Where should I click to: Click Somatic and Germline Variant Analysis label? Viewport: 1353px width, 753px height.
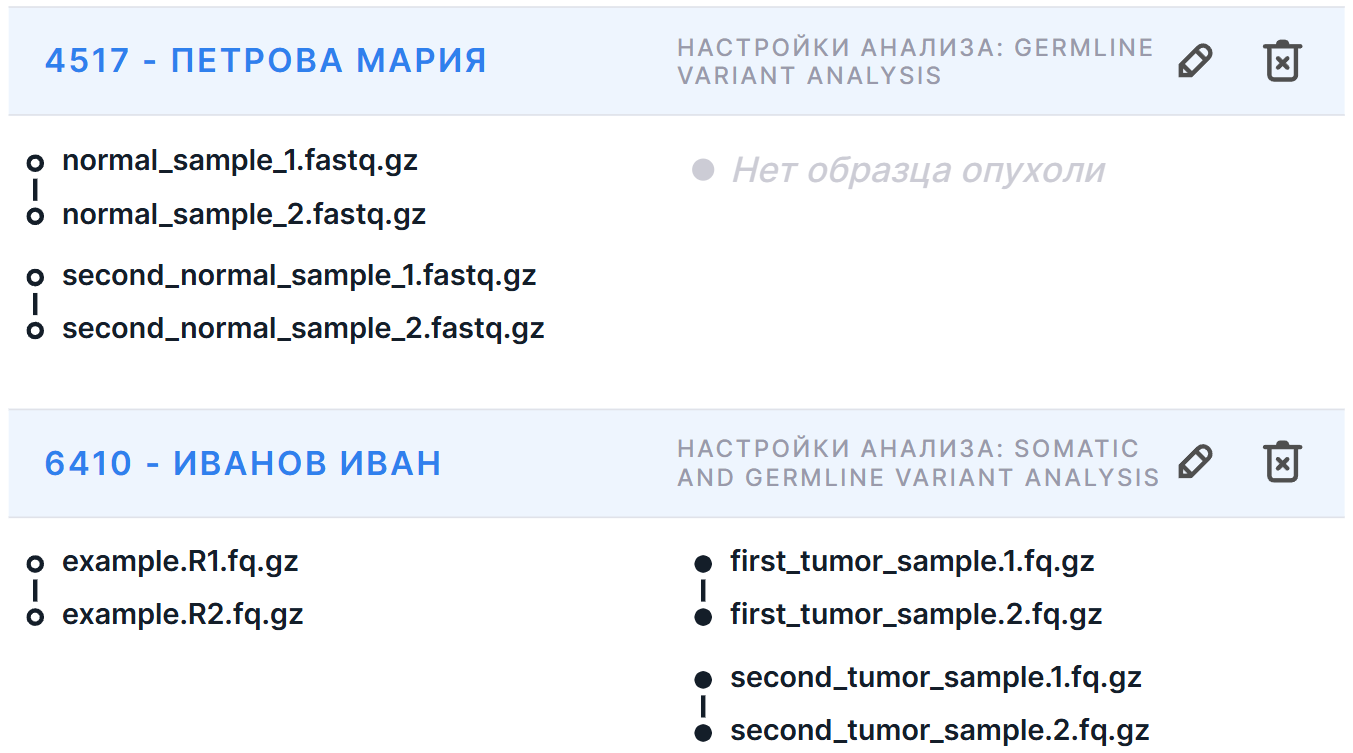[x=917, y=463]
